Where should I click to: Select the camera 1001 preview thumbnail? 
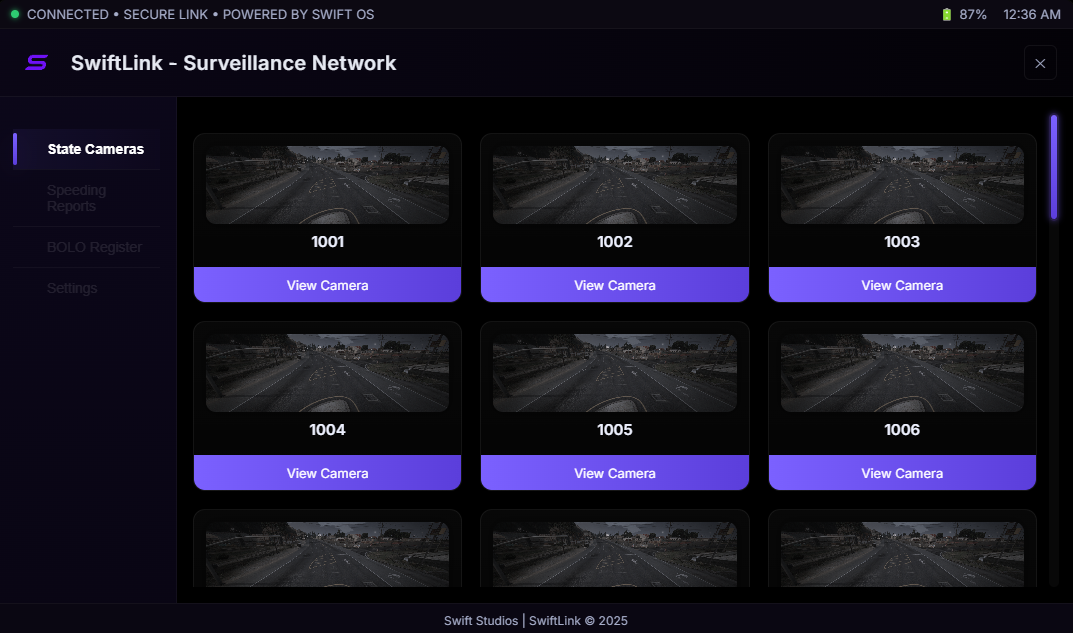[327, 185]
